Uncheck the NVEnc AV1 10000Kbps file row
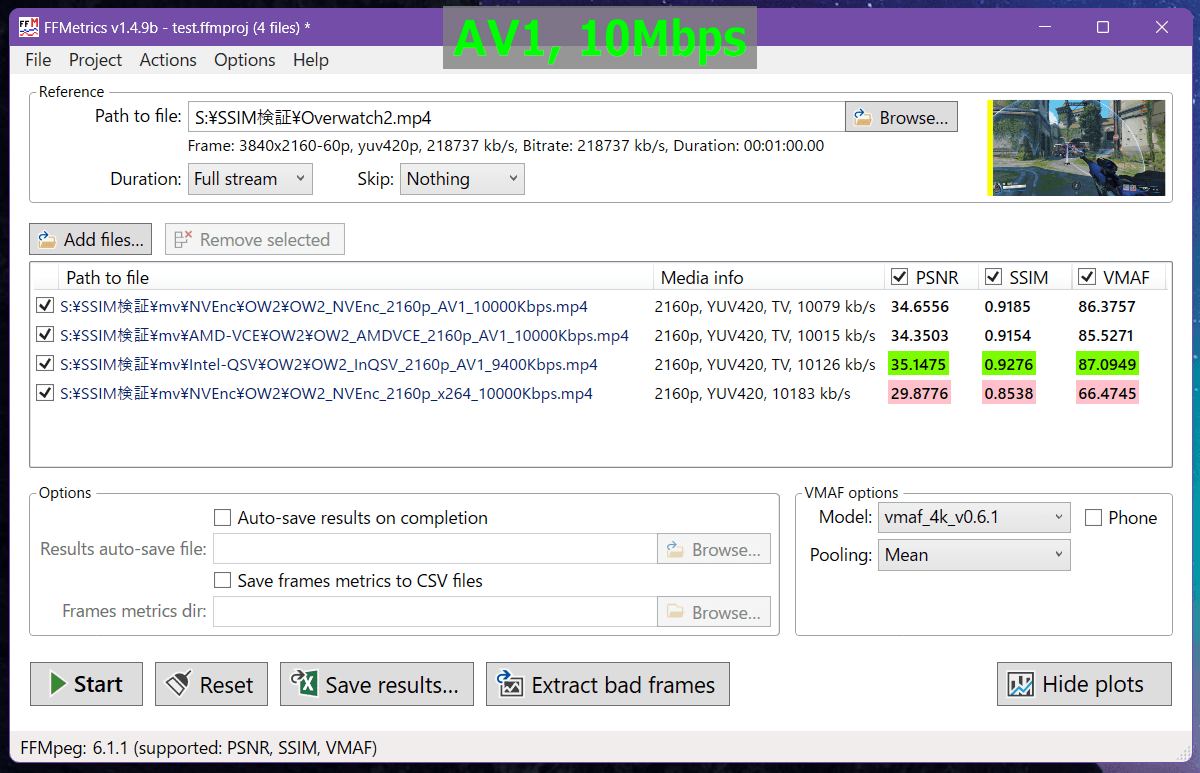Image resolution: width=1200 pixels, height=773 pixels. tap(45, 306)
